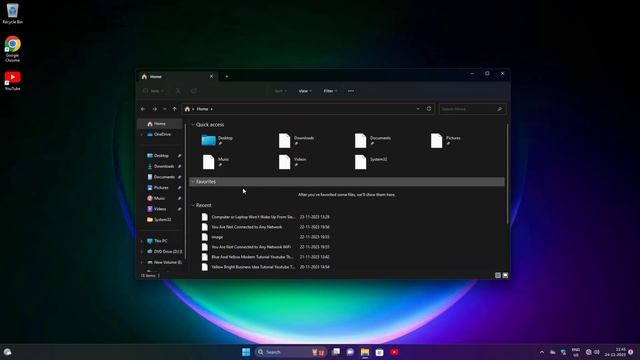Open the Sort dropdown menu

point(280,91)
